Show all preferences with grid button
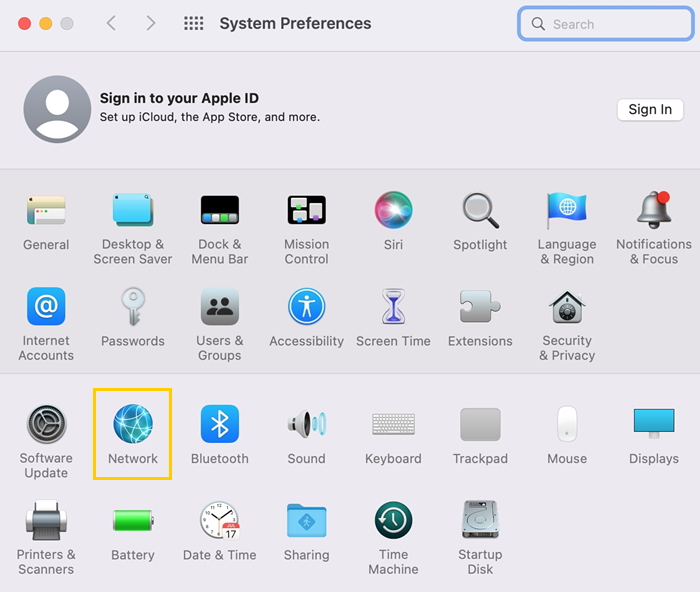Image resolution: width=700 pixels, height=592 pixels. (194, 23)
